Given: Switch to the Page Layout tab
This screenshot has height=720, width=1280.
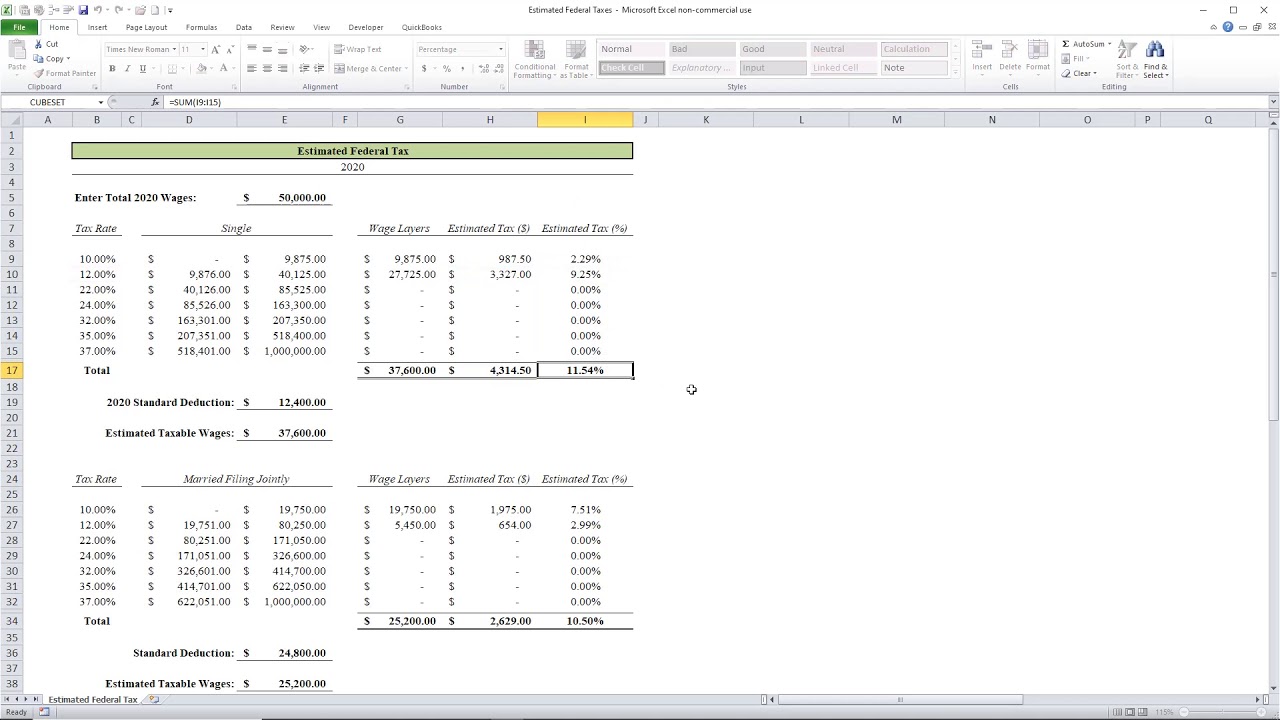Looking at the screenshot, I should pos(146,27).
